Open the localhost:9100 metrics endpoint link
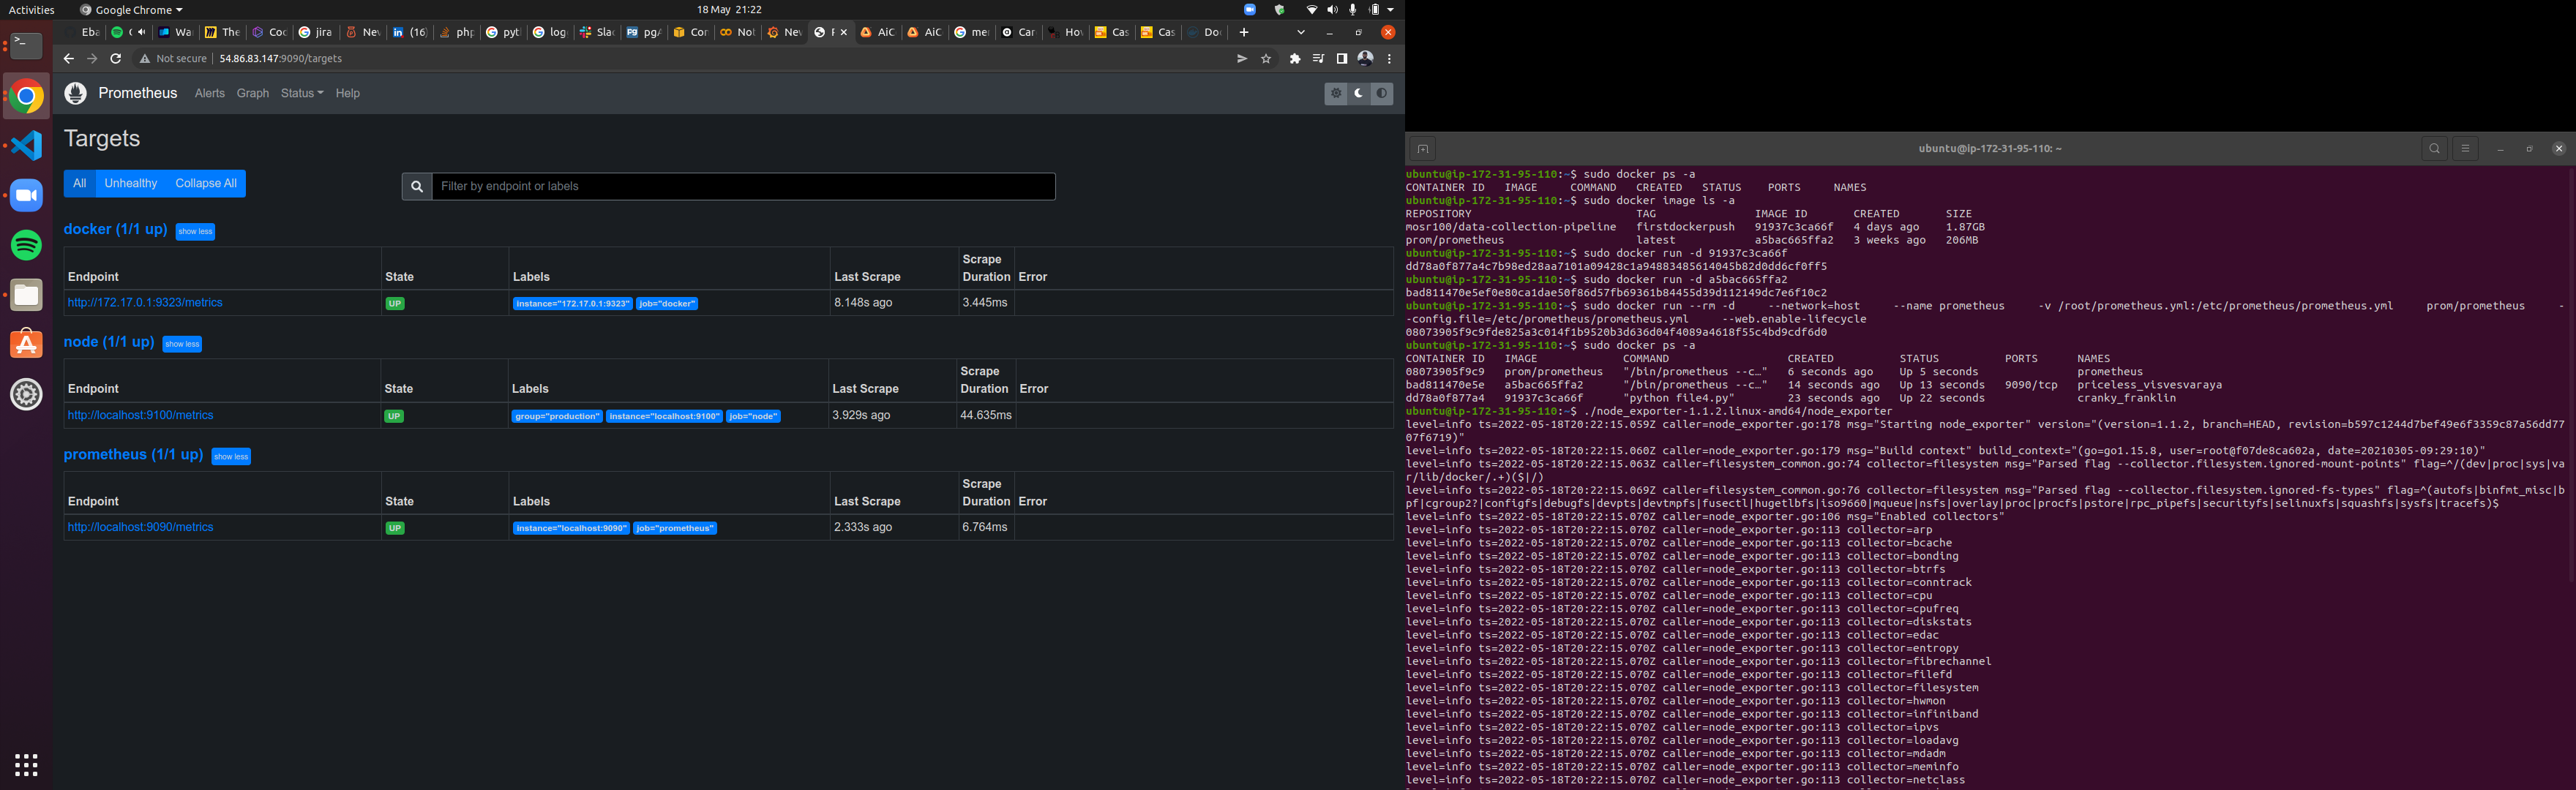Viewport: 2576px width, 790px height. [x=140, y=414]
